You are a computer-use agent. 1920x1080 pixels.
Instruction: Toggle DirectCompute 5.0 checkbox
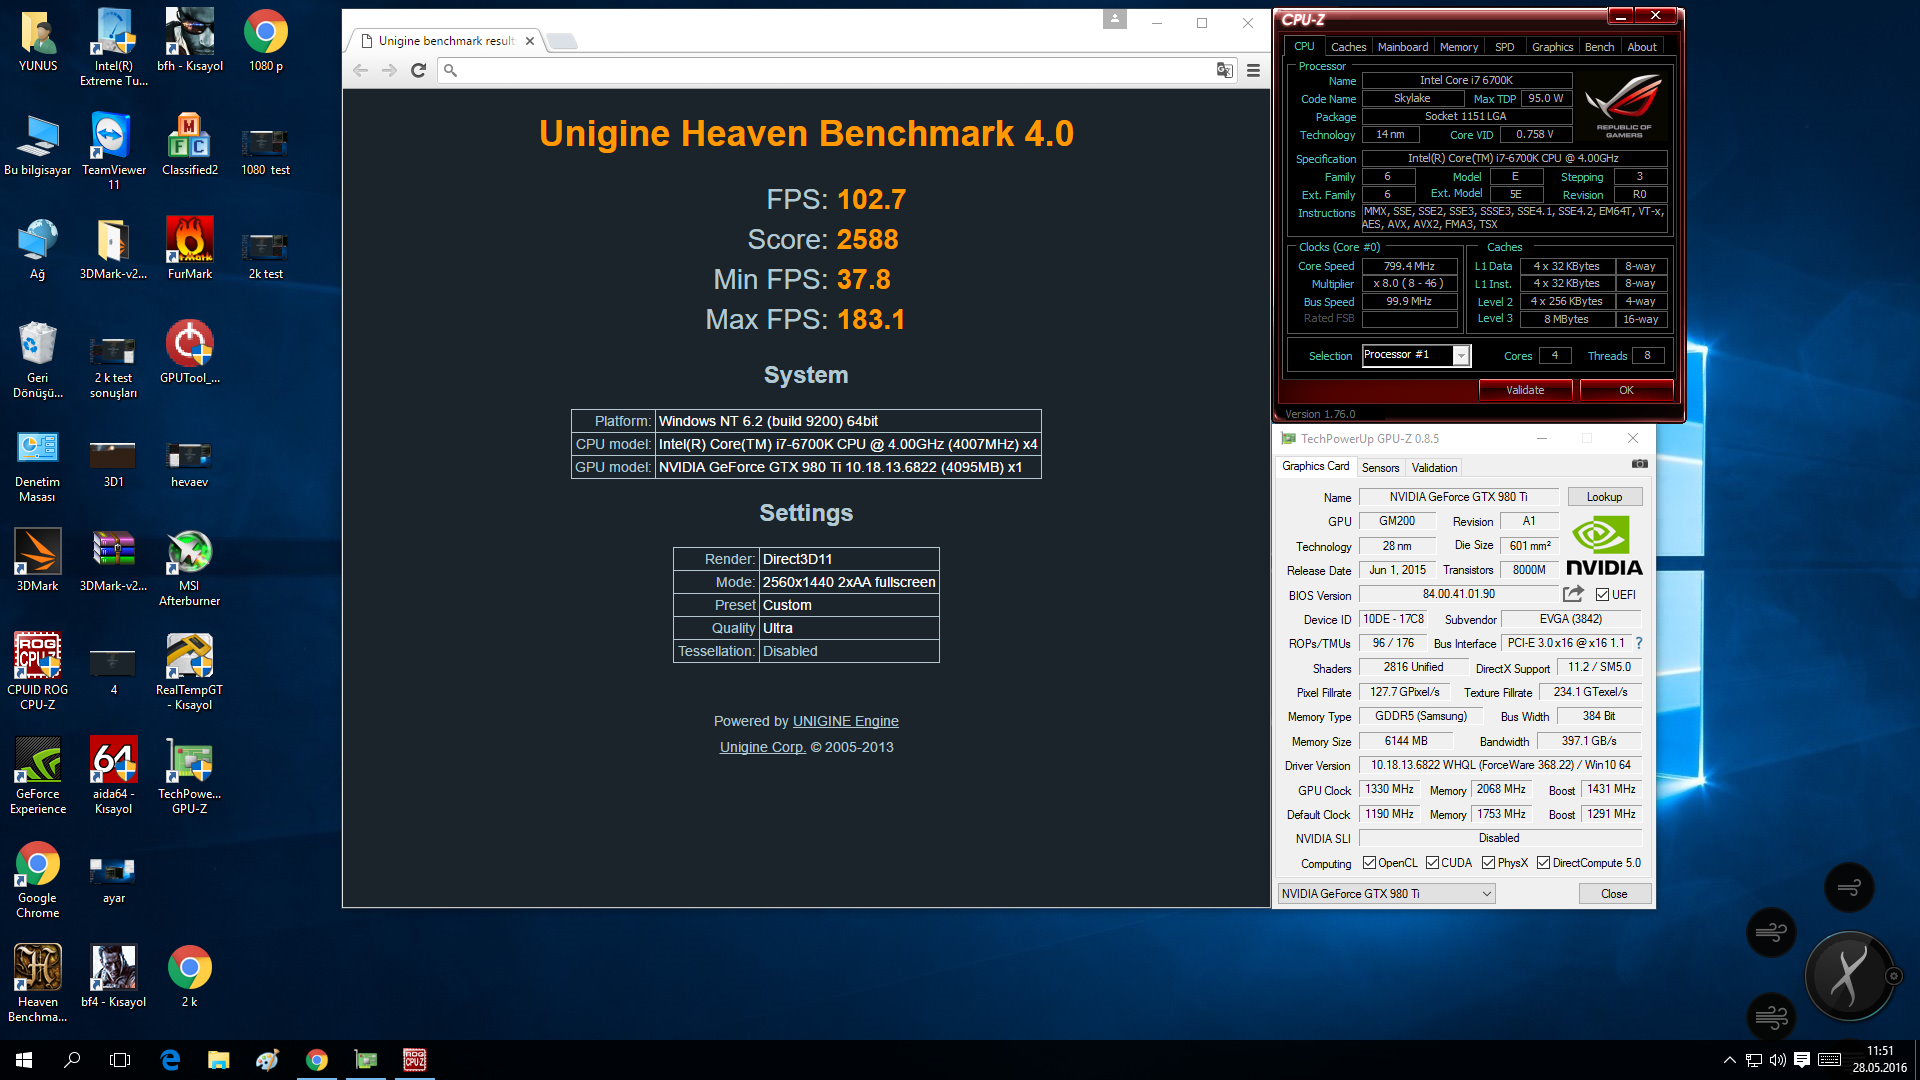1543,863
